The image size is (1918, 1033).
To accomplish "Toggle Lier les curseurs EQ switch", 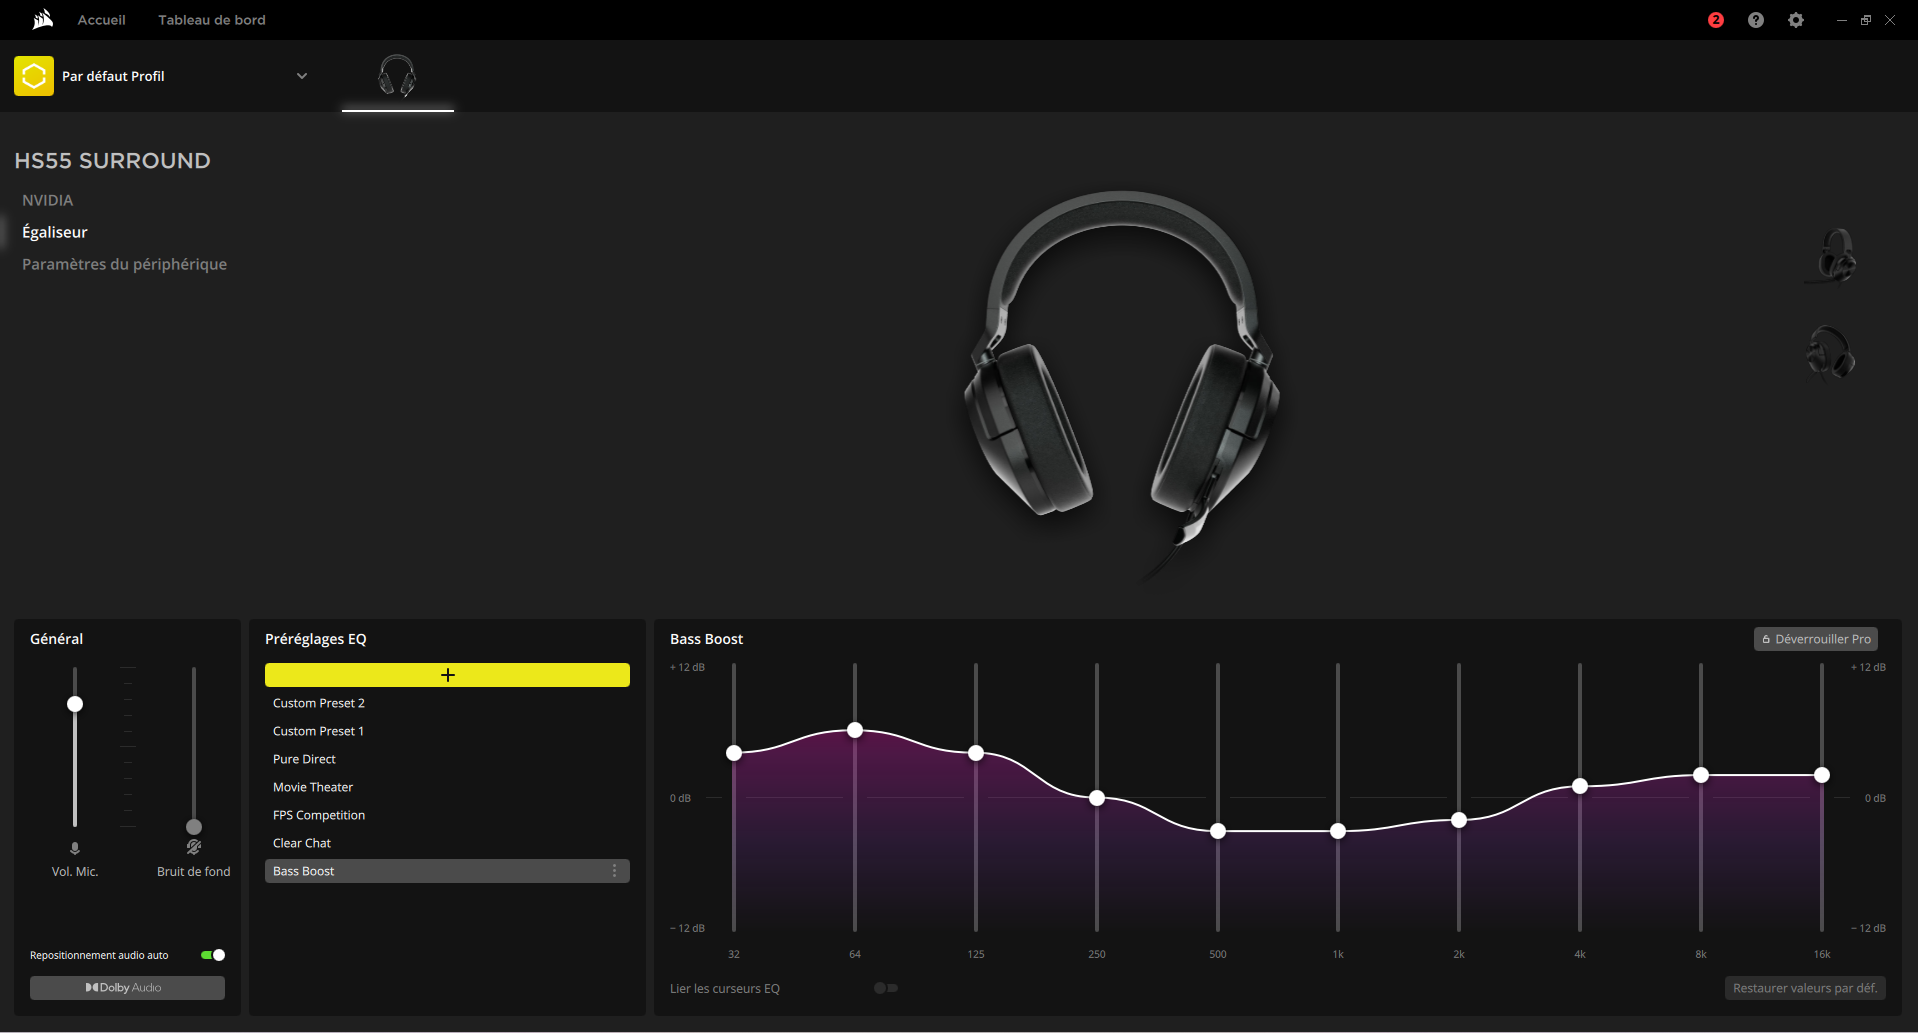I will 886,988.
